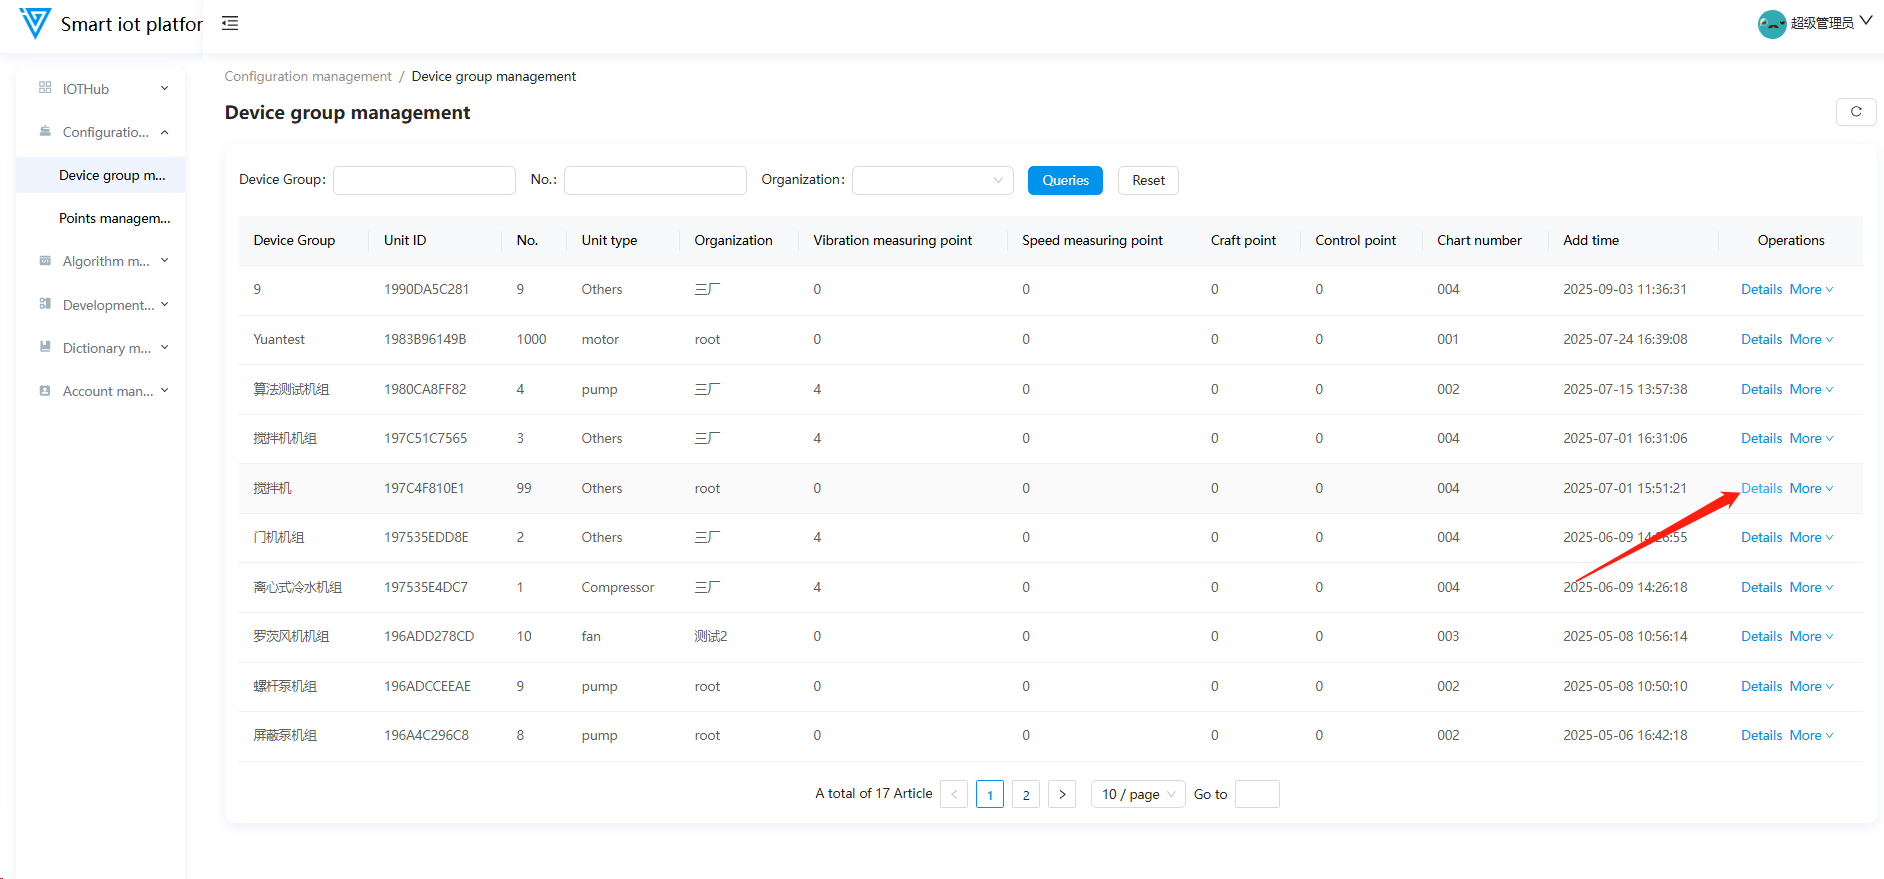Click the user avatar icon
Screen dimensions: 1884x879
coord(1771,23)
